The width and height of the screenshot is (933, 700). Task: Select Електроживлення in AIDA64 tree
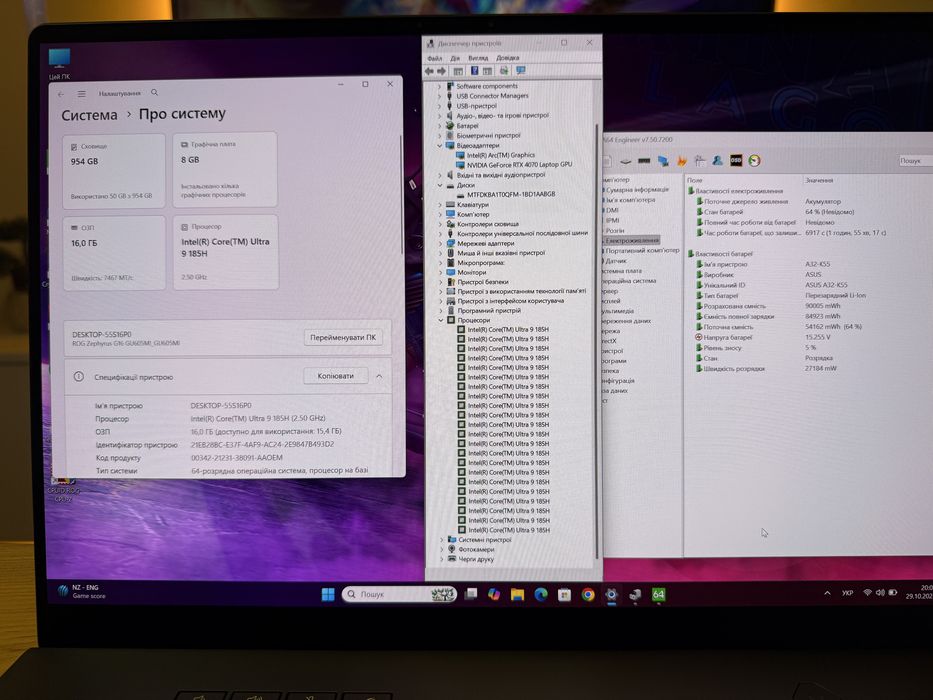click(632, 240)
